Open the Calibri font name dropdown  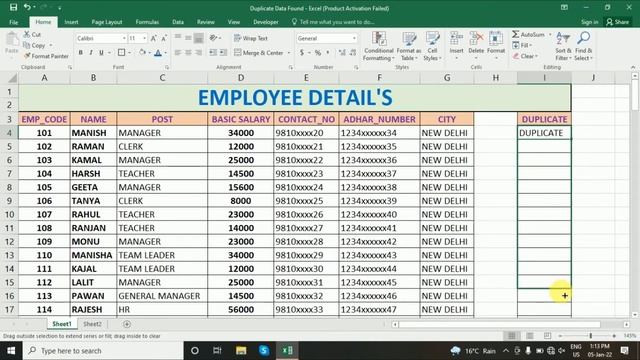124,38
